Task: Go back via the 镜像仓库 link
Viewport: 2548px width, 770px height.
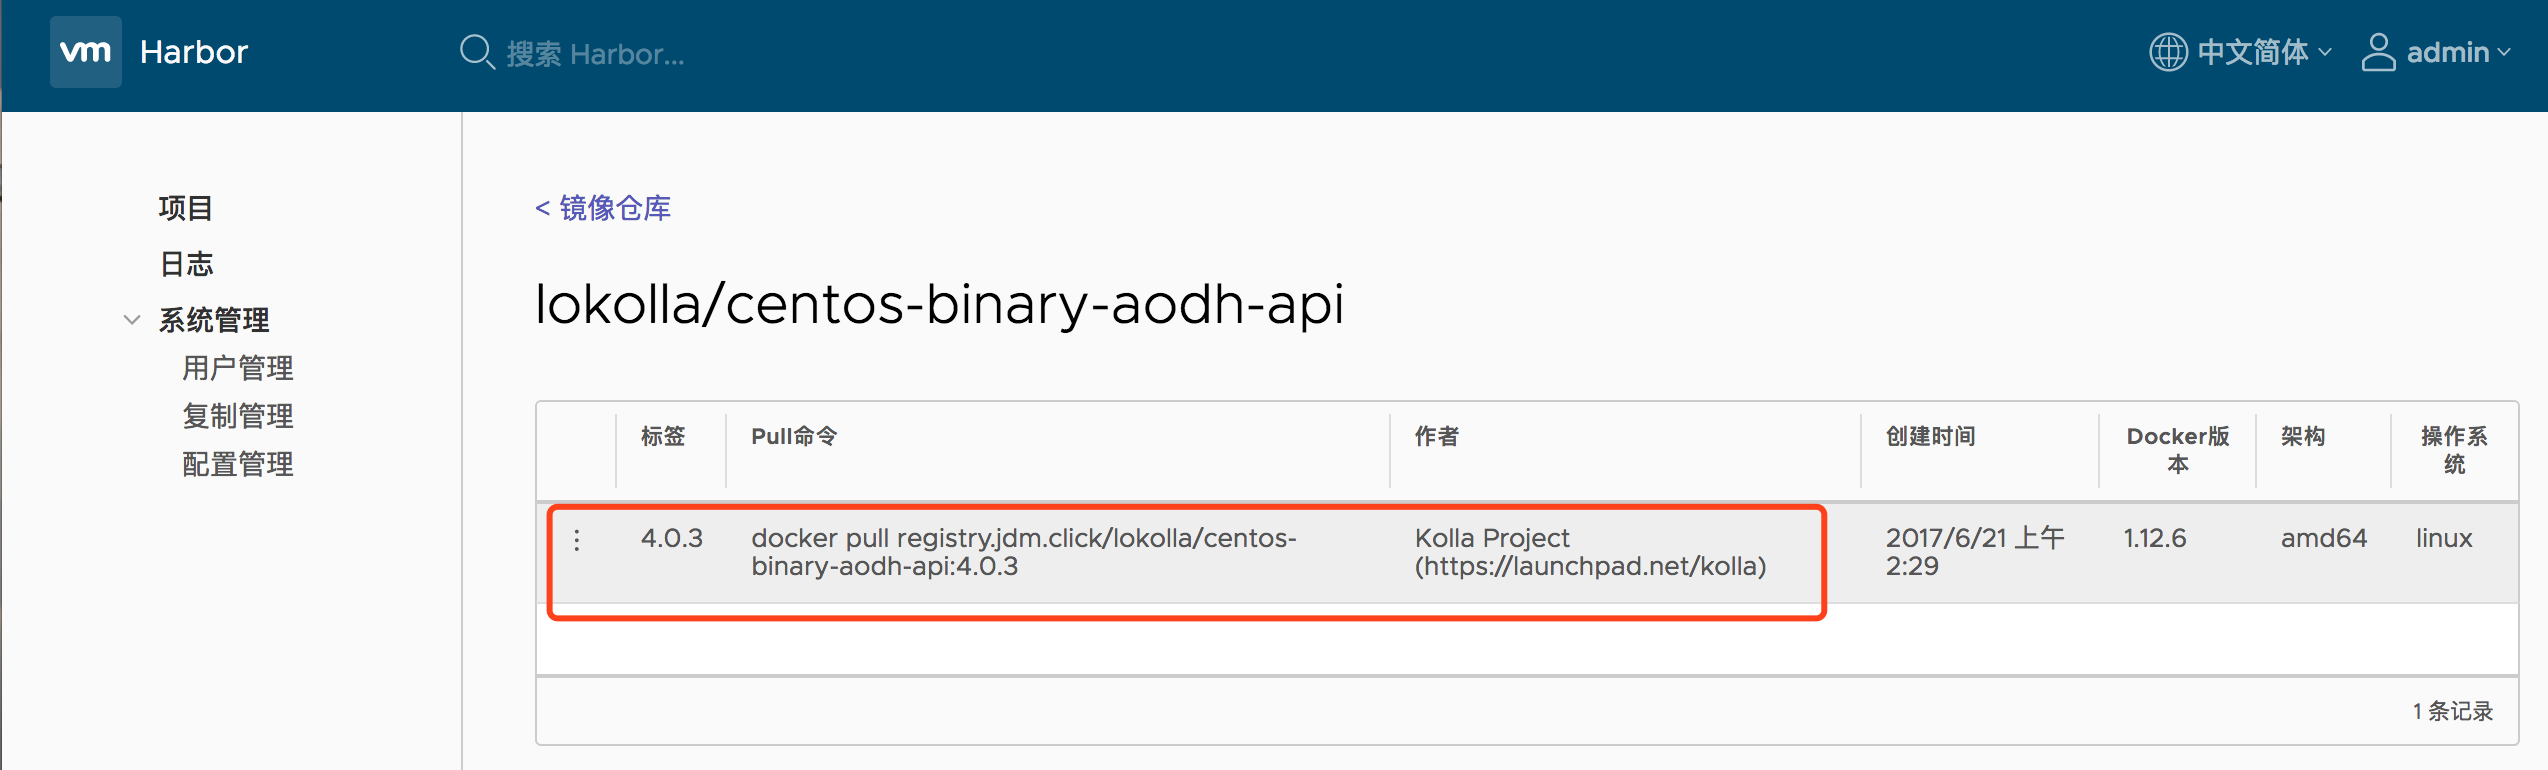Action: point(603,208)
